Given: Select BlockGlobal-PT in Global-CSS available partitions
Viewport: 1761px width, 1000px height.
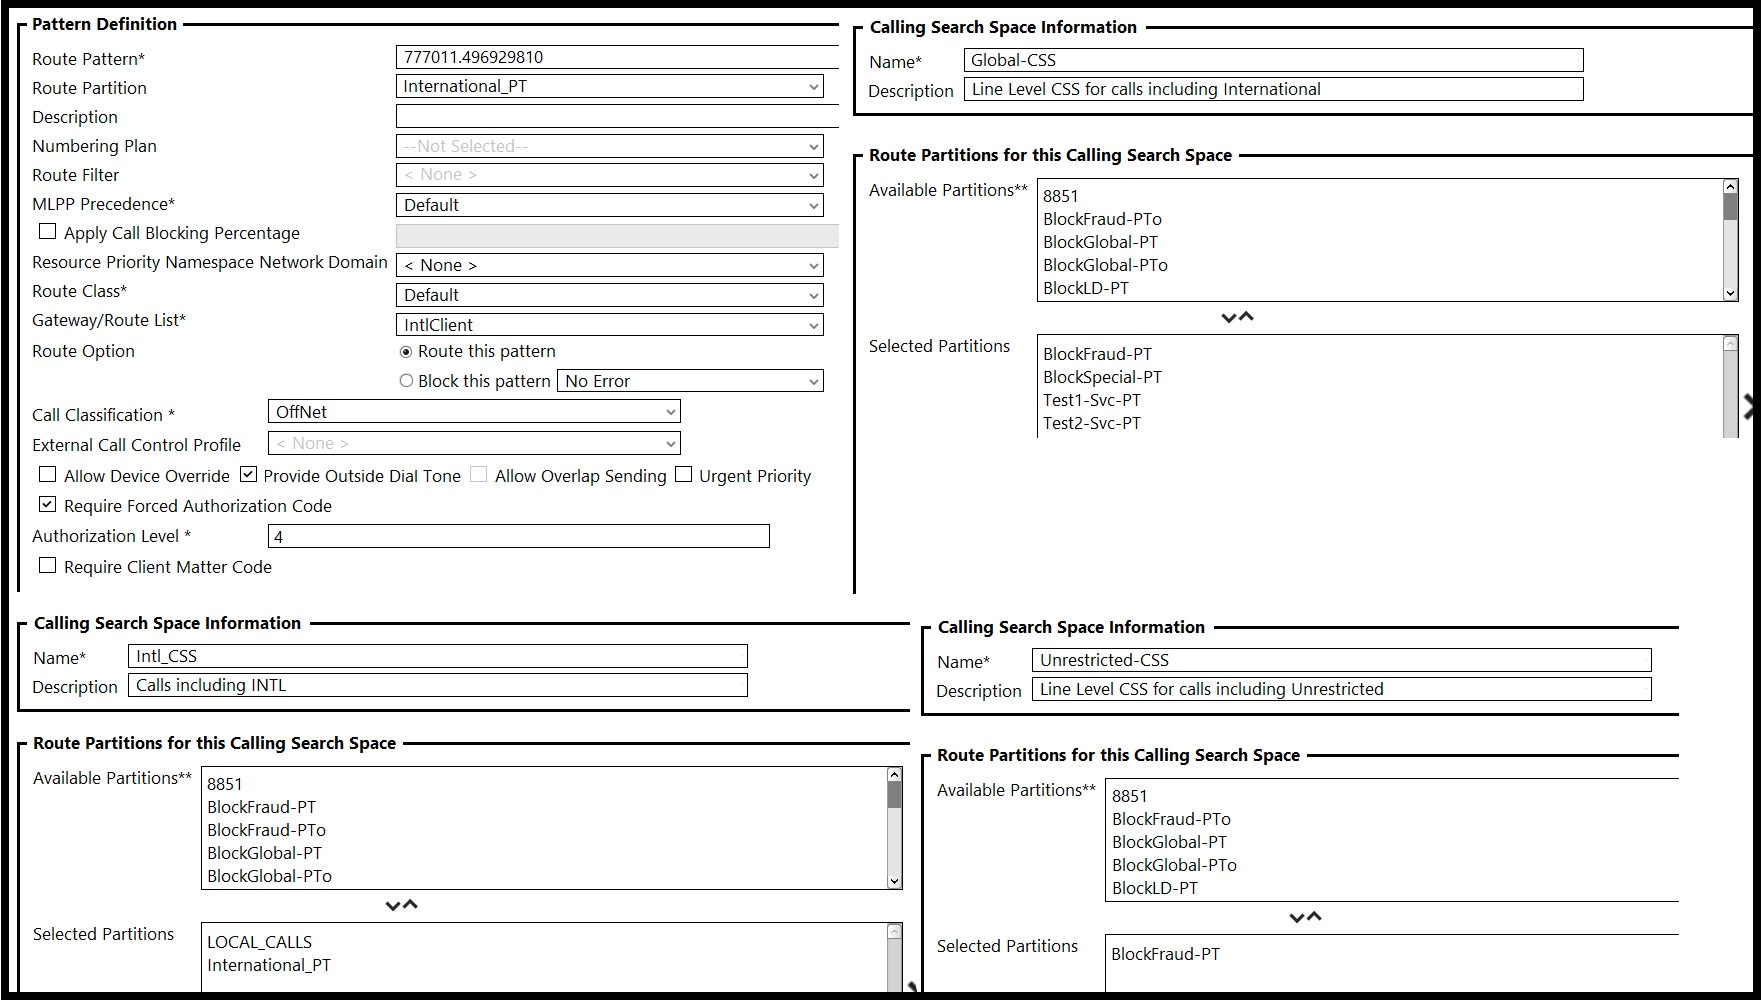Looking at the screenshot, I should coord(1100,242).
